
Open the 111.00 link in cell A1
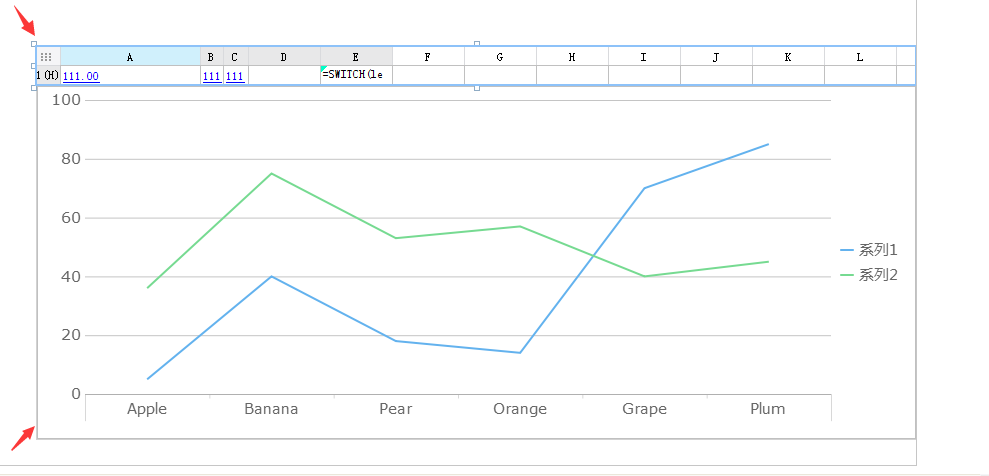pos(81,76)
